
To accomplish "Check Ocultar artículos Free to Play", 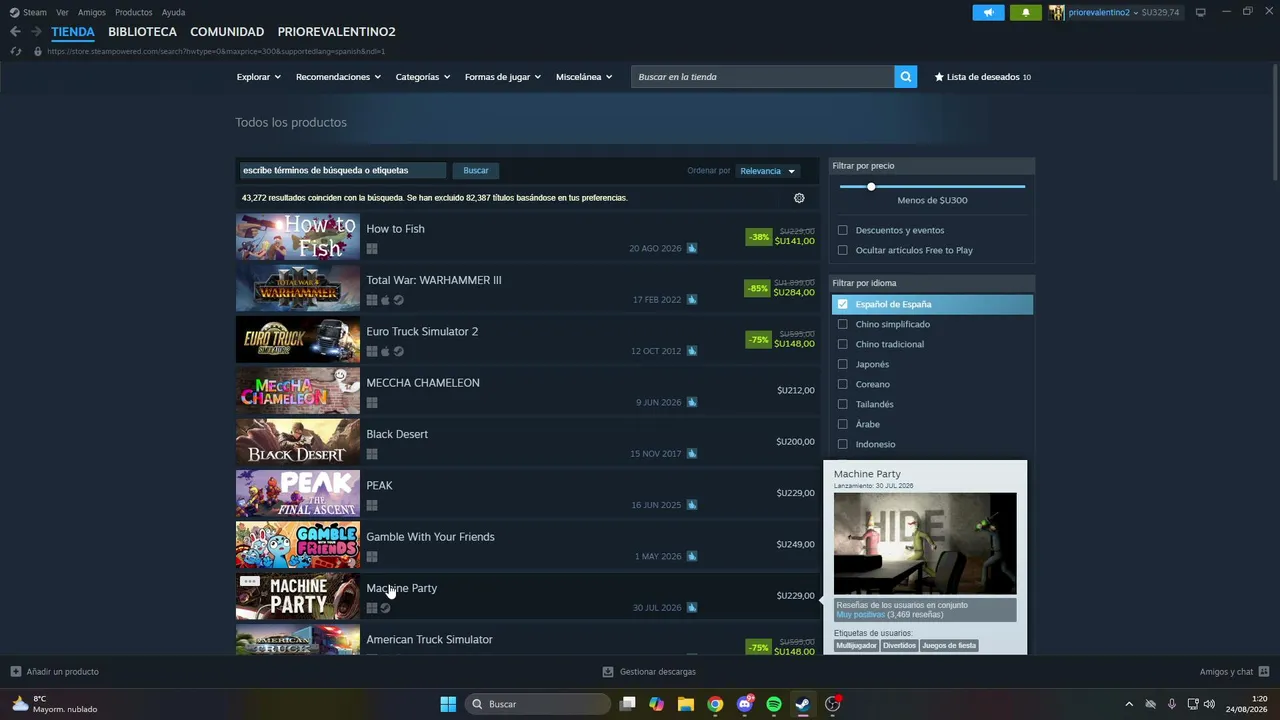I will tap(843, 250).
